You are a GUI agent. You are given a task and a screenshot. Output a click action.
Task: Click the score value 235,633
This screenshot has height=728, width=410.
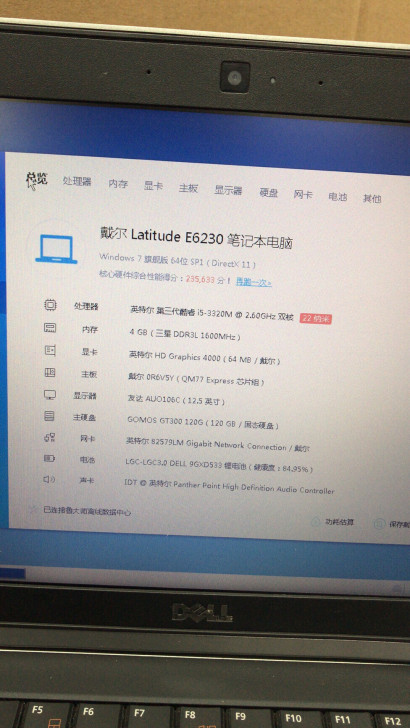point(201,280)
